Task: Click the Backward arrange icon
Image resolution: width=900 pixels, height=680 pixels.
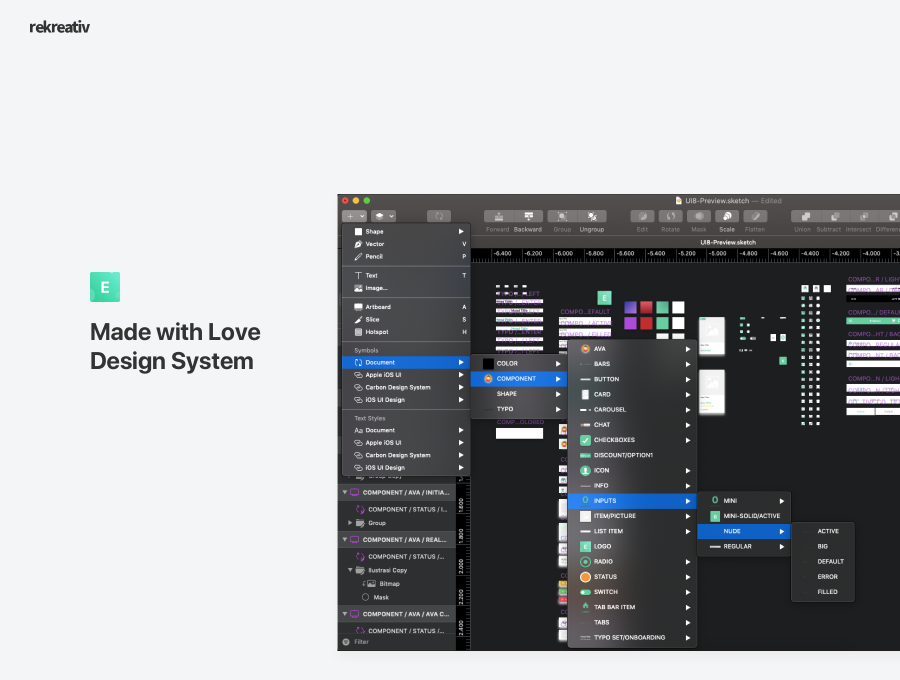Action: click(528, 216)
